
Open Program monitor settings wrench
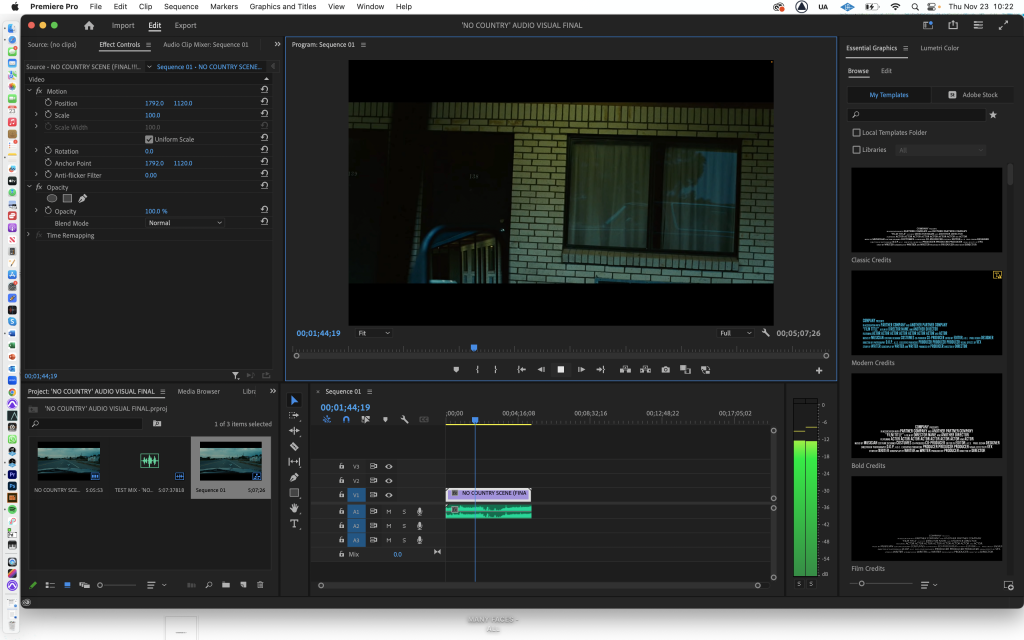pos(765,333)
